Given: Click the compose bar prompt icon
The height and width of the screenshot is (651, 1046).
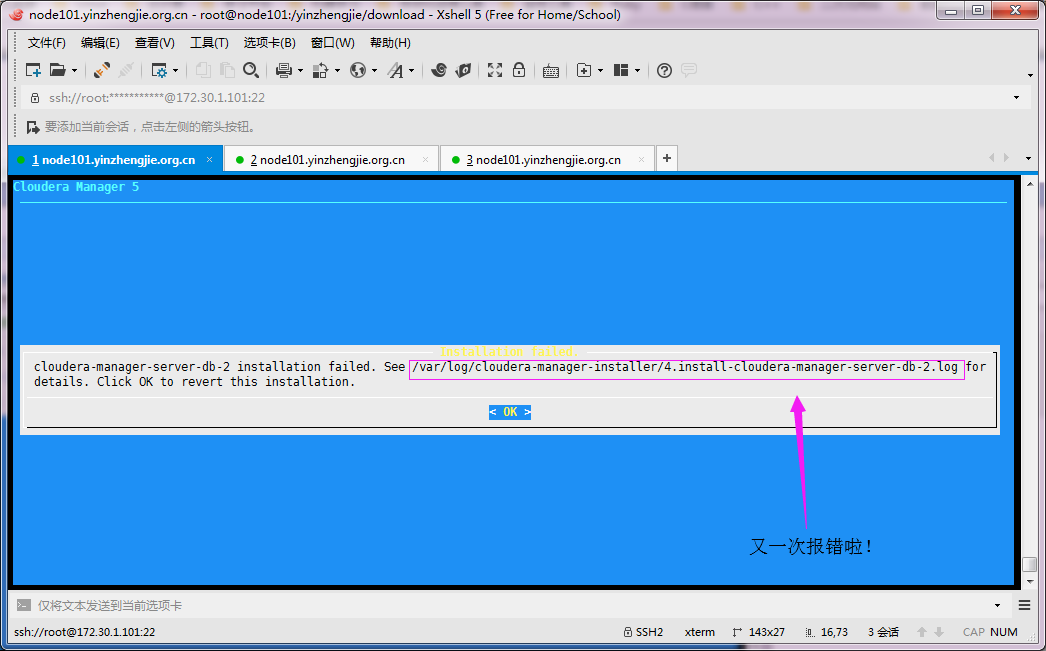Looking at the screenshot, I should click(23, 605).
